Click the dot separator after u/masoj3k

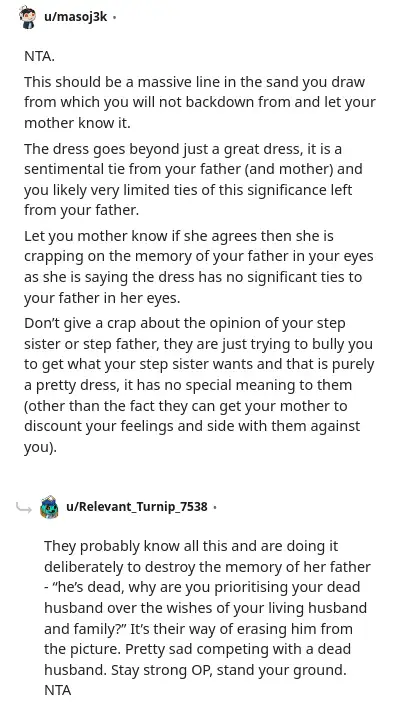point(114,18)
